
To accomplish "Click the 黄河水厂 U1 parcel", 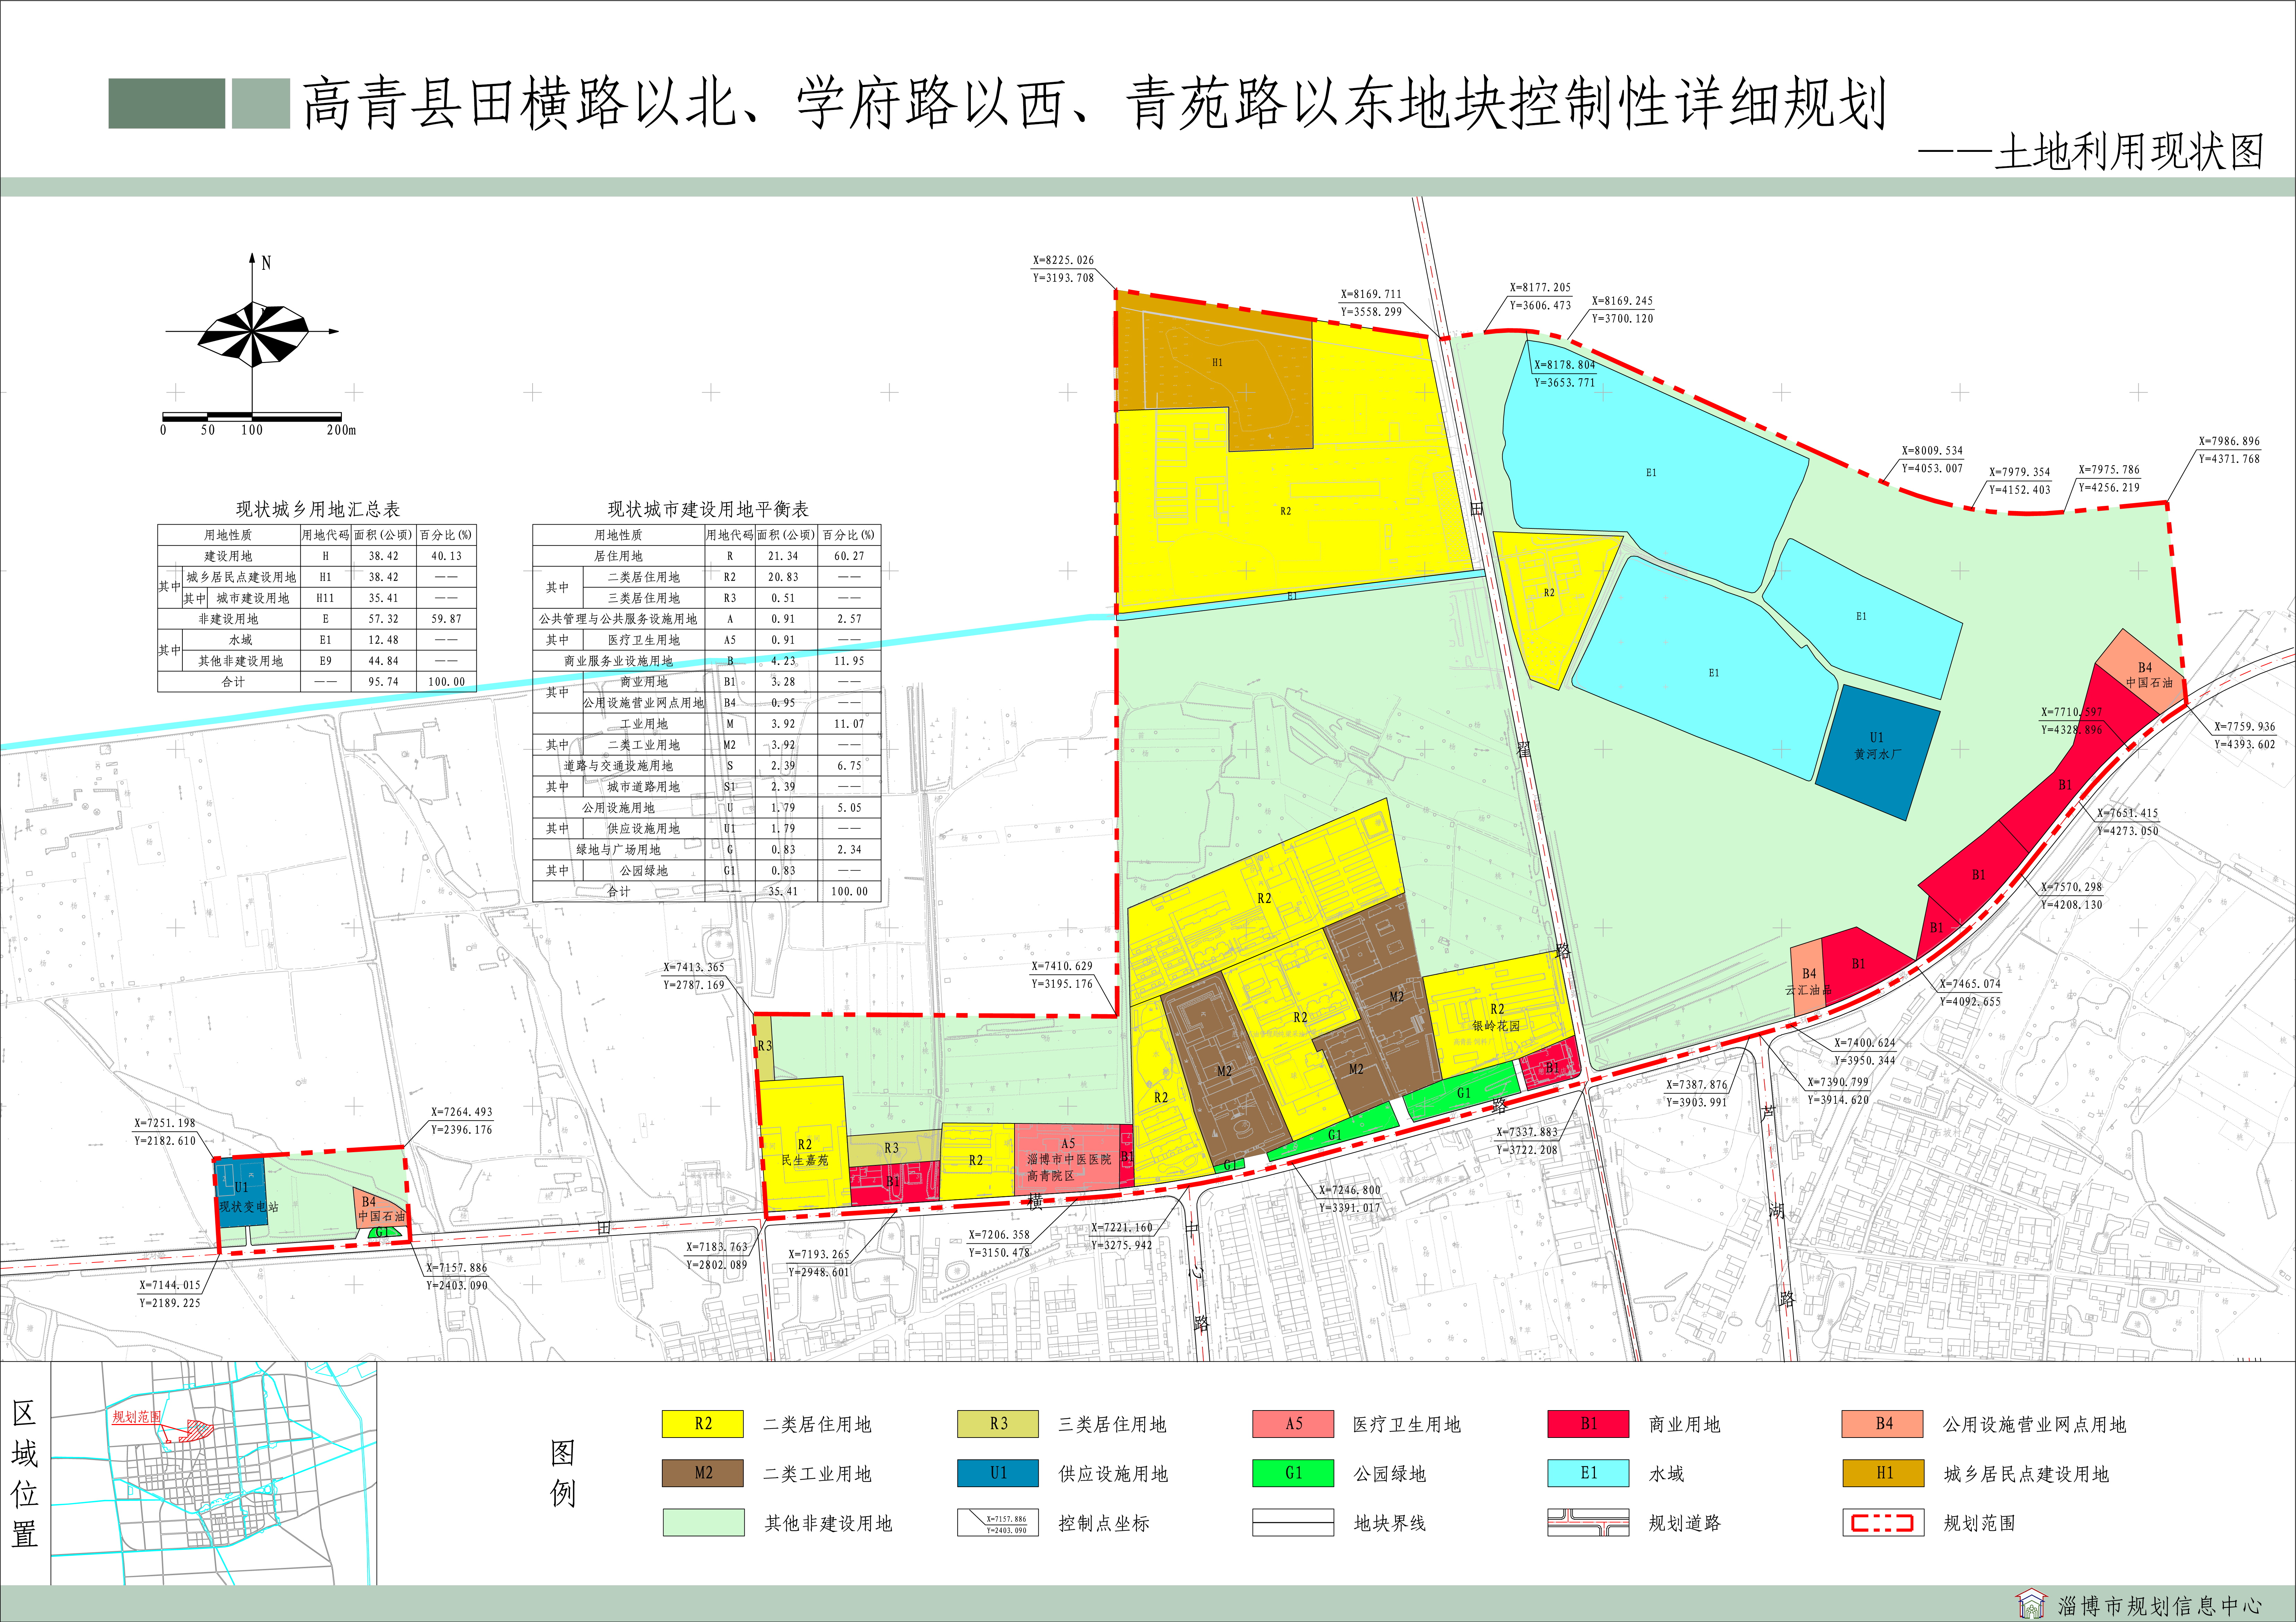I will (1878, 752).
